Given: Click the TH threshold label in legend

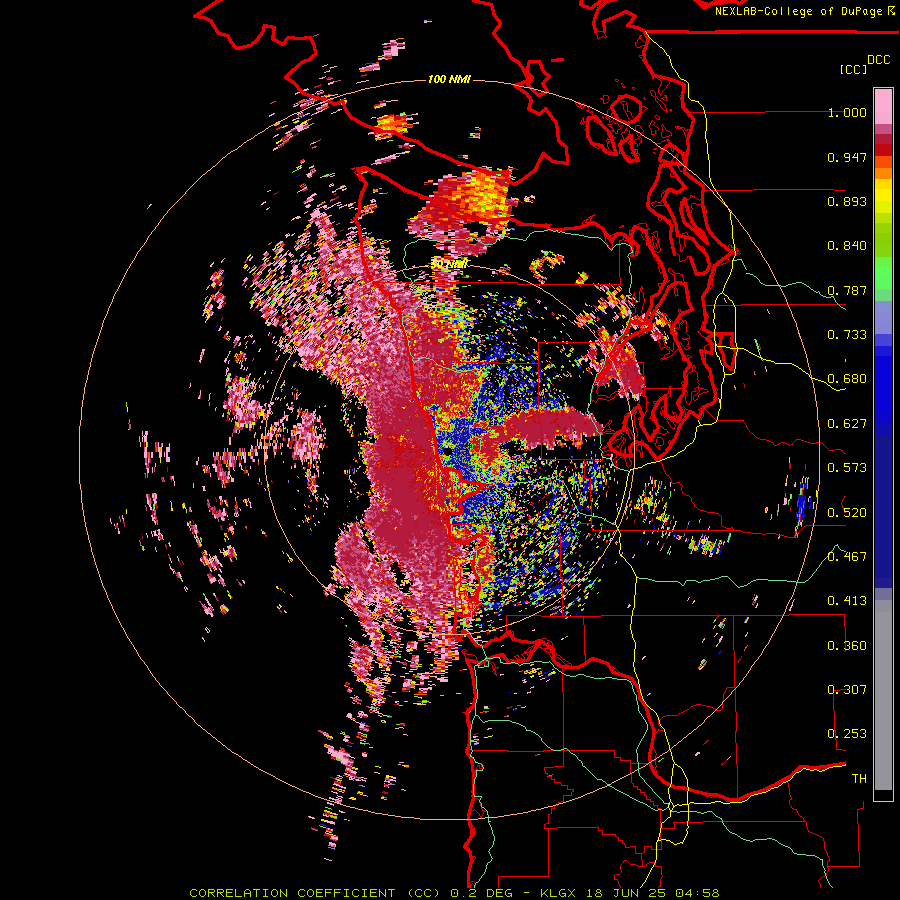Looking at the screenshot, I should click(859, 779).
